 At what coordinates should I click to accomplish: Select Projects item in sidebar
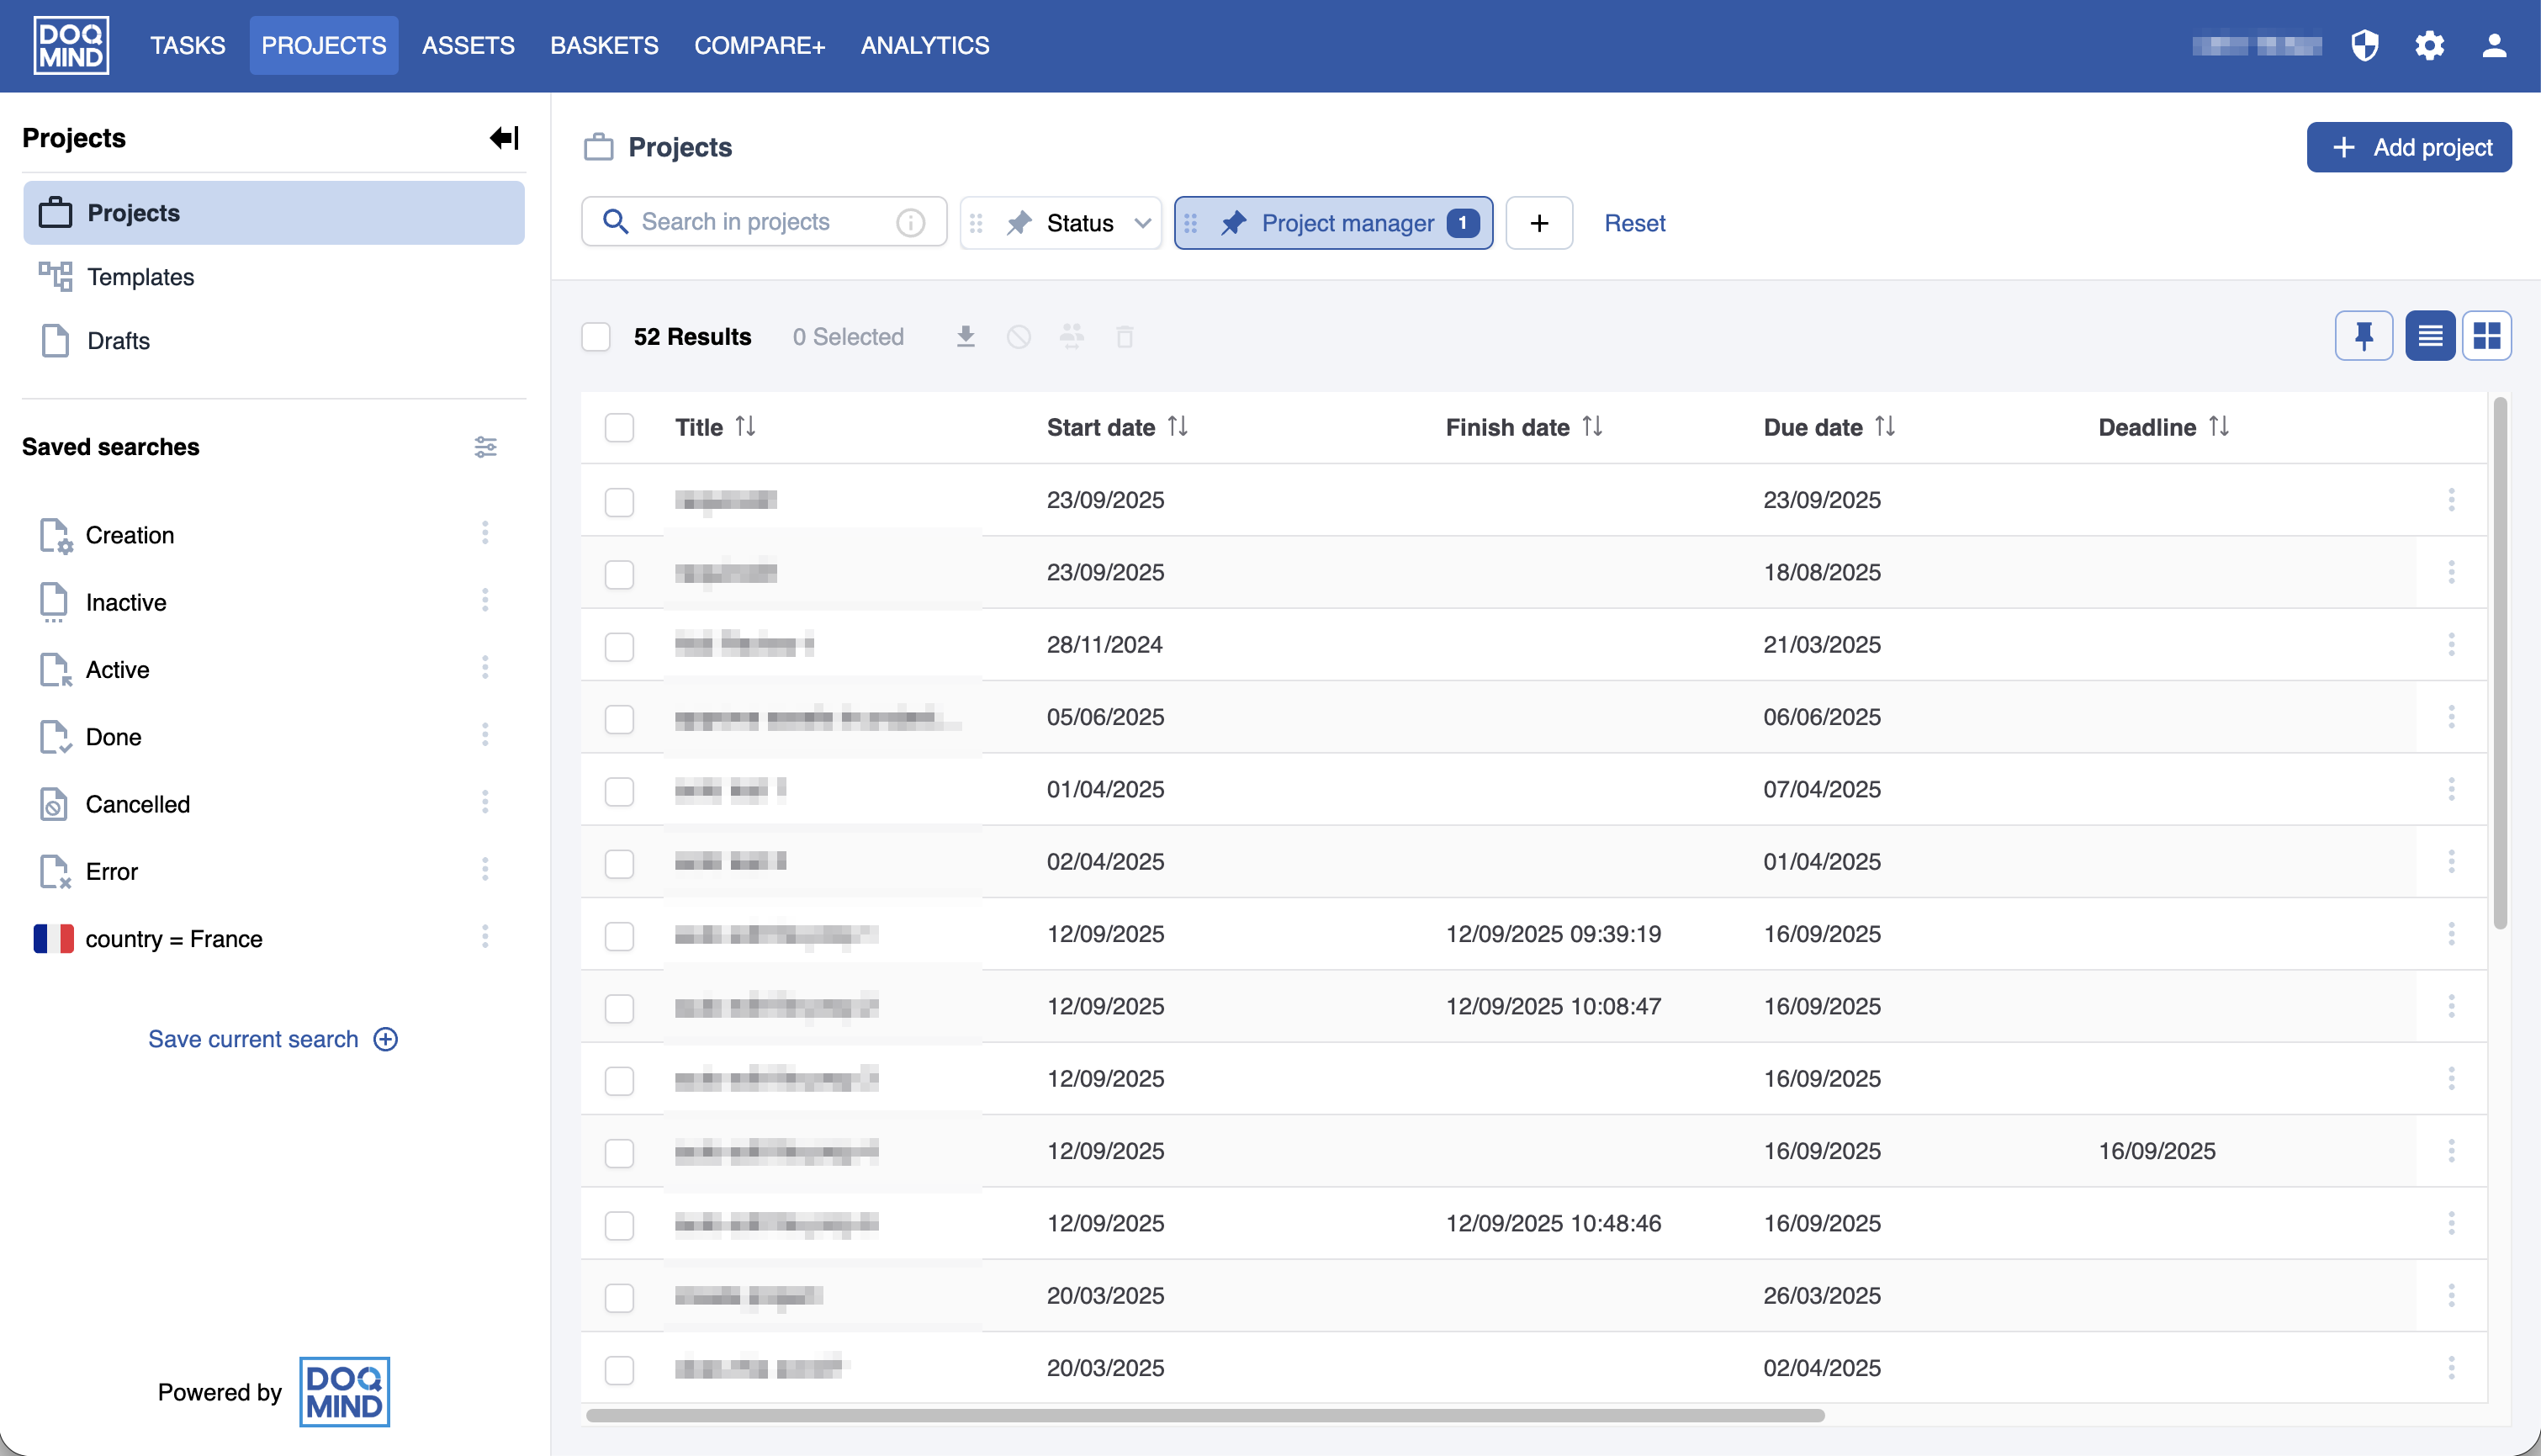273,212
